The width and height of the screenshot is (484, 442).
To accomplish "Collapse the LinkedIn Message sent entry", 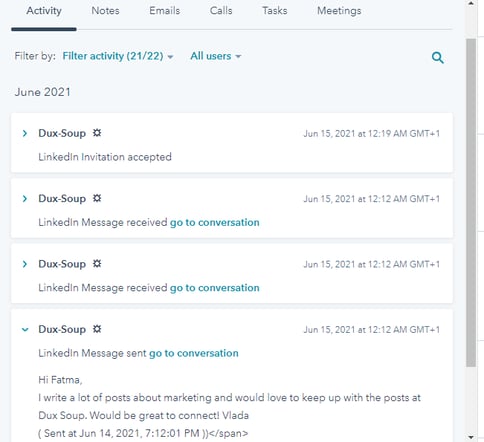I will pos(25,329).
